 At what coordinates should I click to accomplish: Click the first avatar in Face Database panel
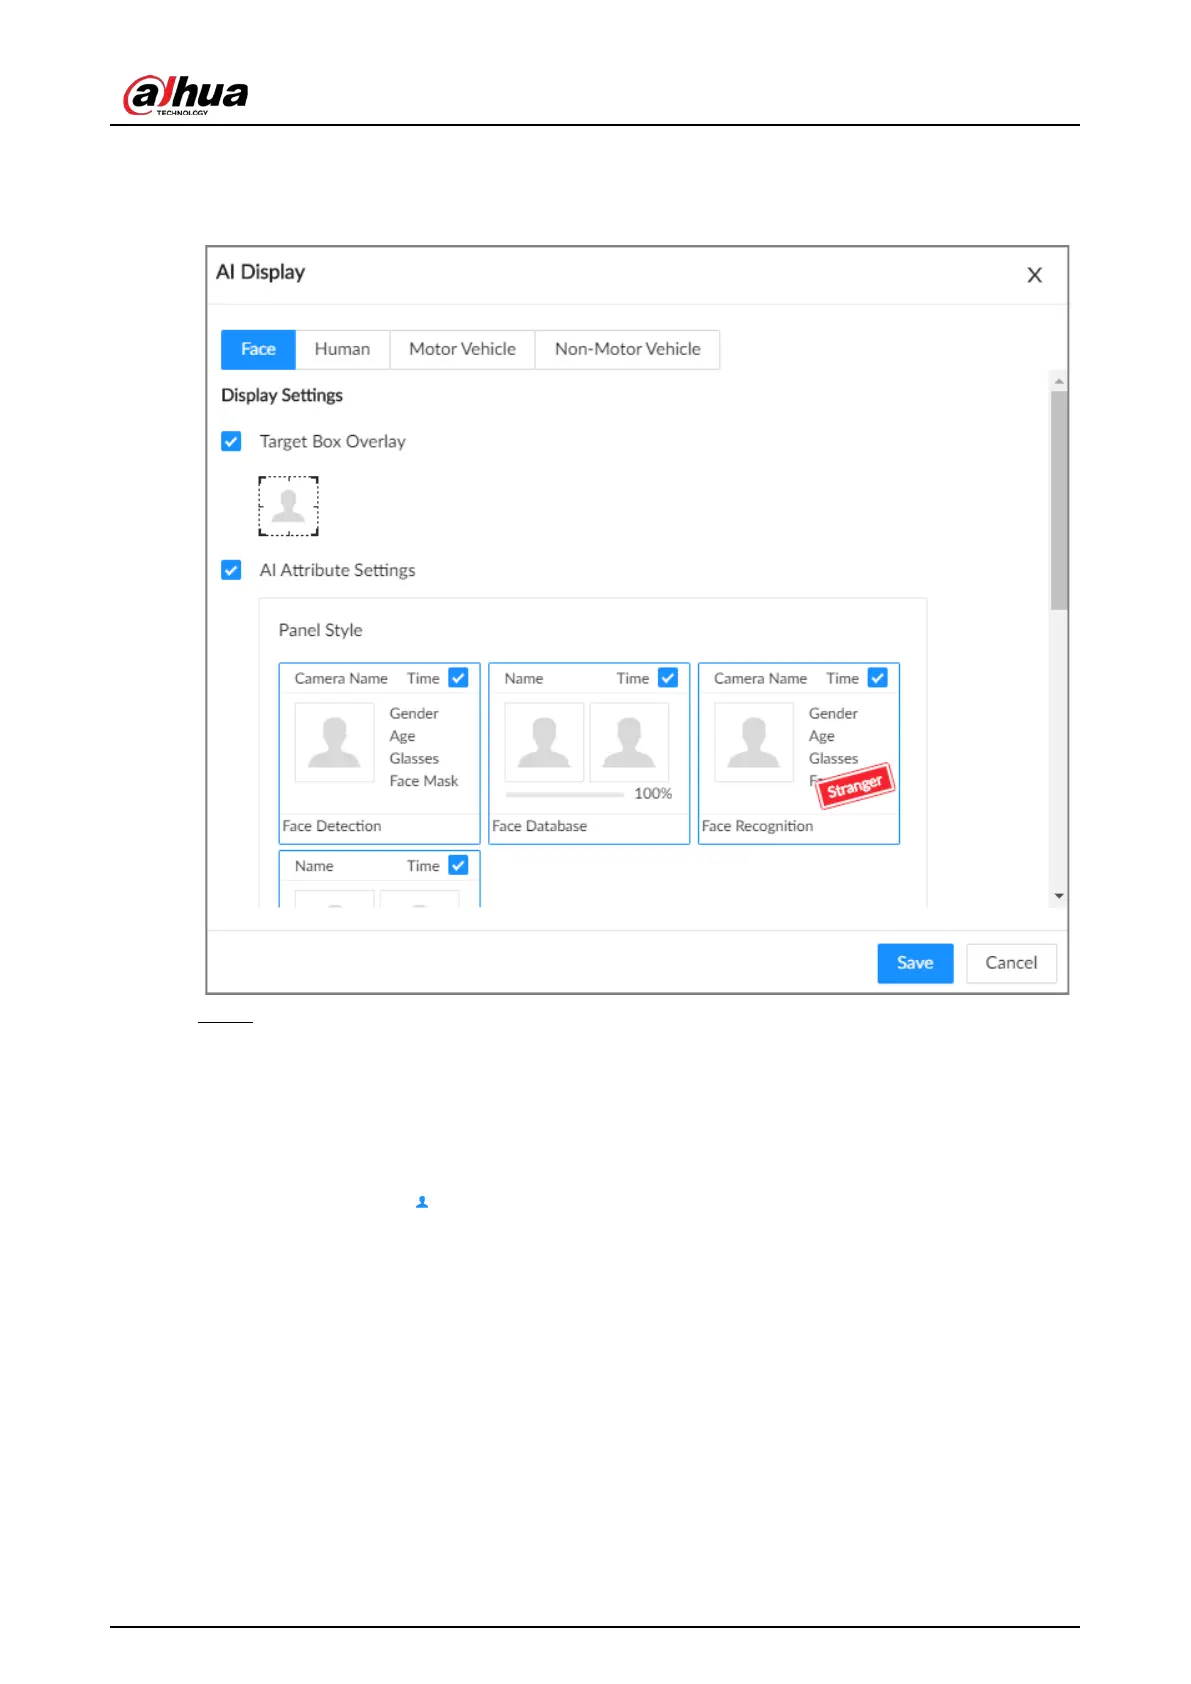(x=544, y=742)
